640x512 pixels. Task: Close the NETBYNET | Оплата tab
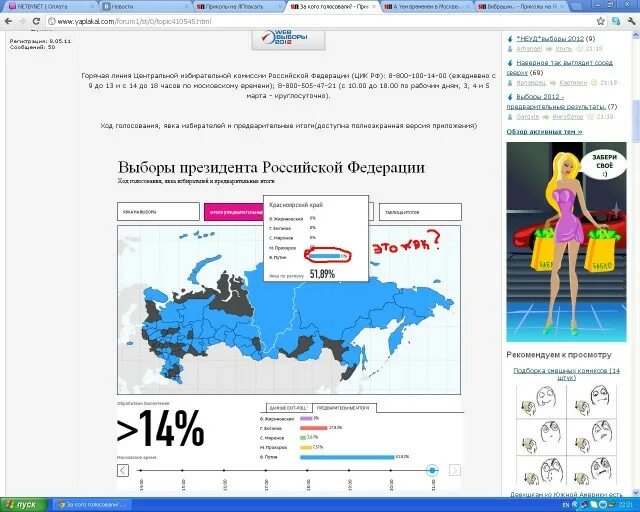[93, 7]
